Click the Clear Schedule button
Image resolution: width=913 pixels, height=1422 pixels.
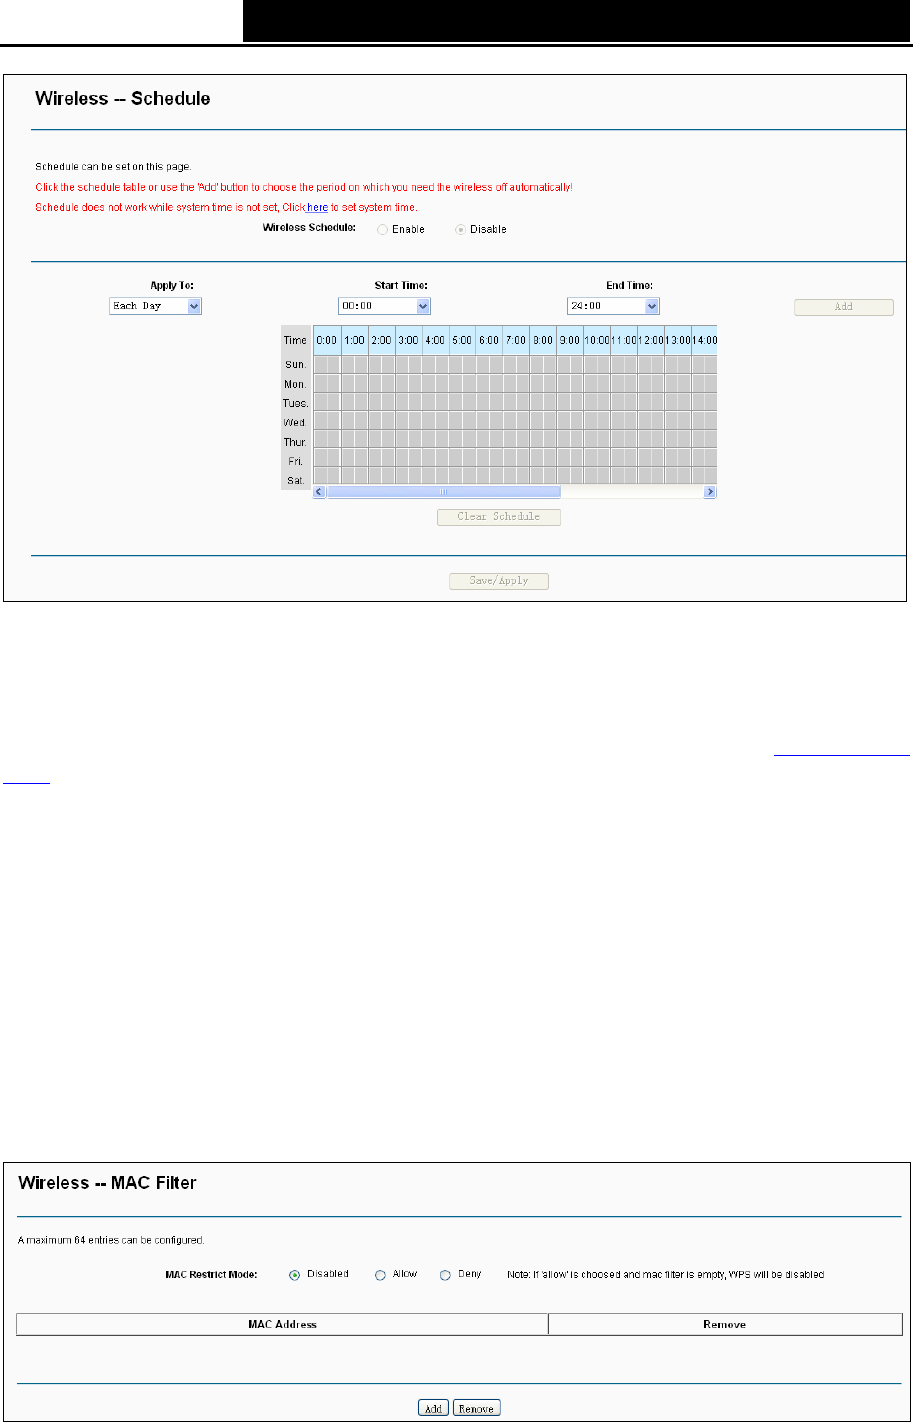click(499, 517)
